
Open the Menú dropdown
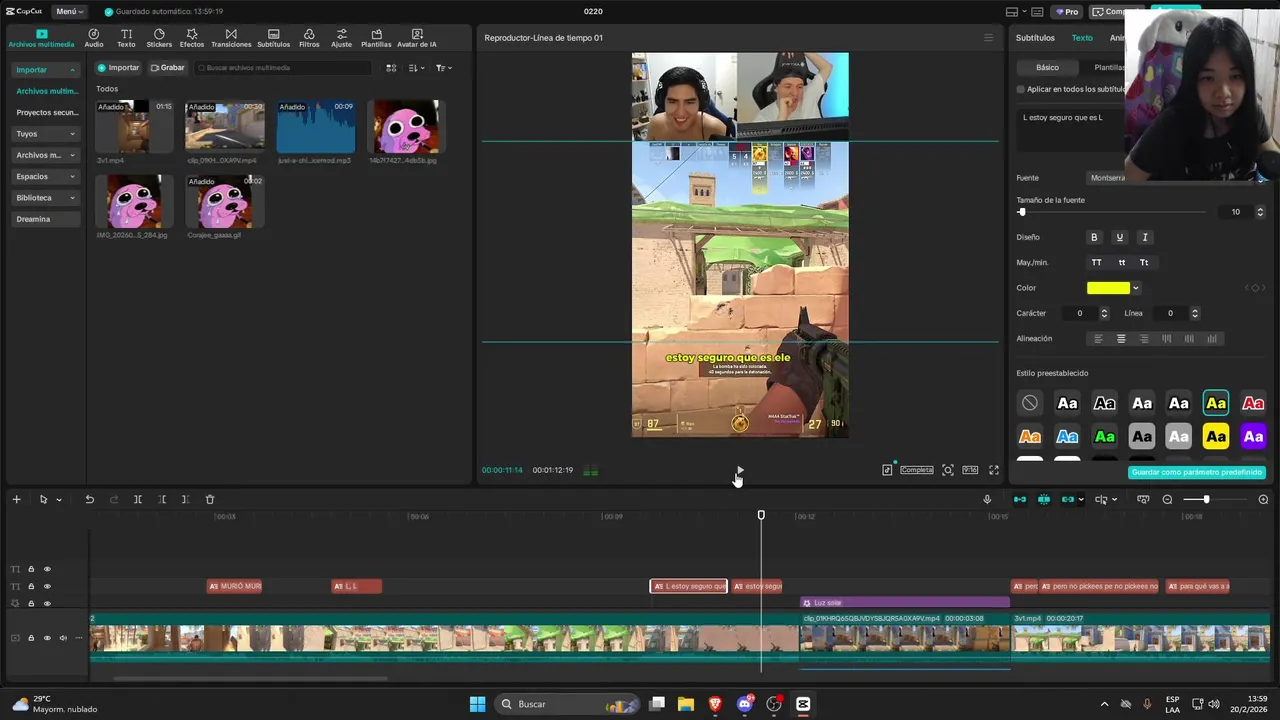[x=69, y=12]
